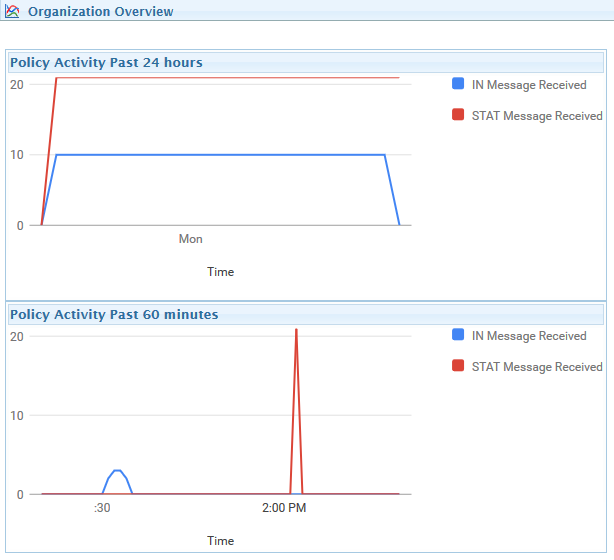Click the :30 axis label
This screenshot has width=614, height=560.
click(x=102, y=508)
